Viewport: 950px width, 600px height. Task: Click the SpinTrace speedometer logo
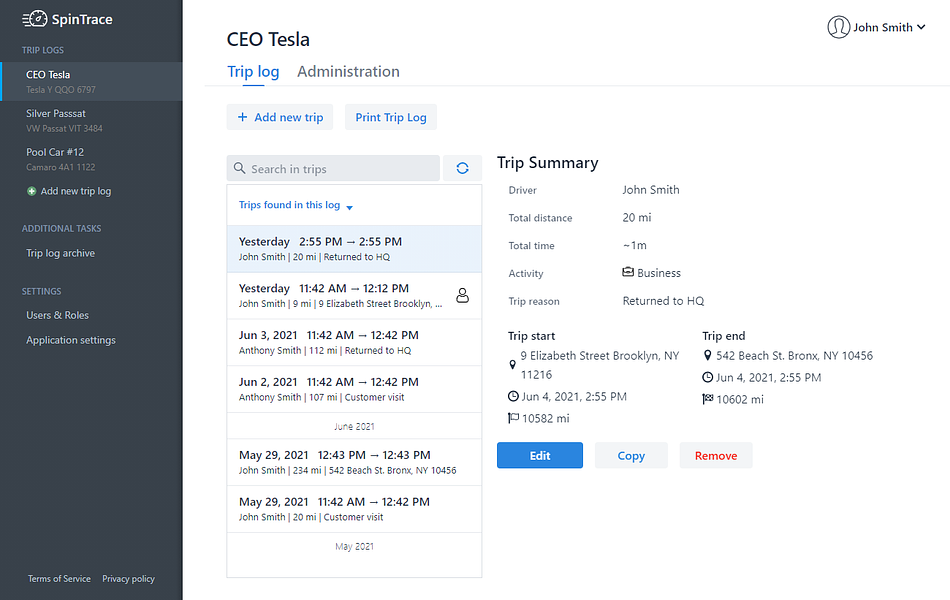coord(35,19)
